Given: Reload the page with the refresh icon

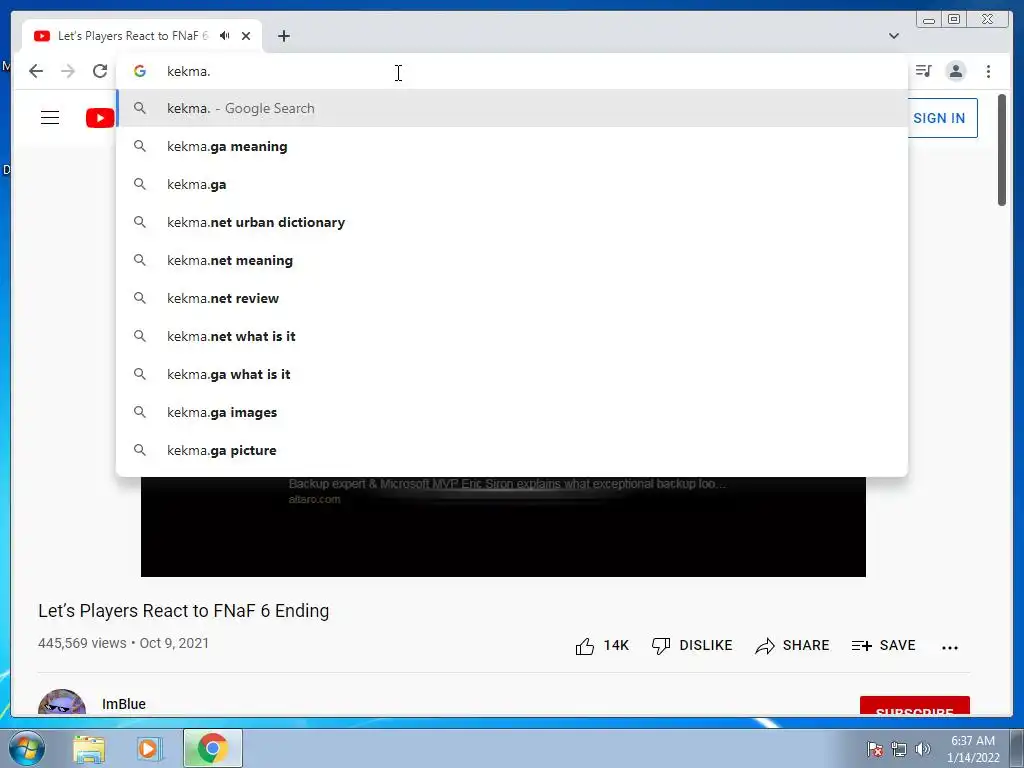Looking at the screenshot, I should click(100, 71).
